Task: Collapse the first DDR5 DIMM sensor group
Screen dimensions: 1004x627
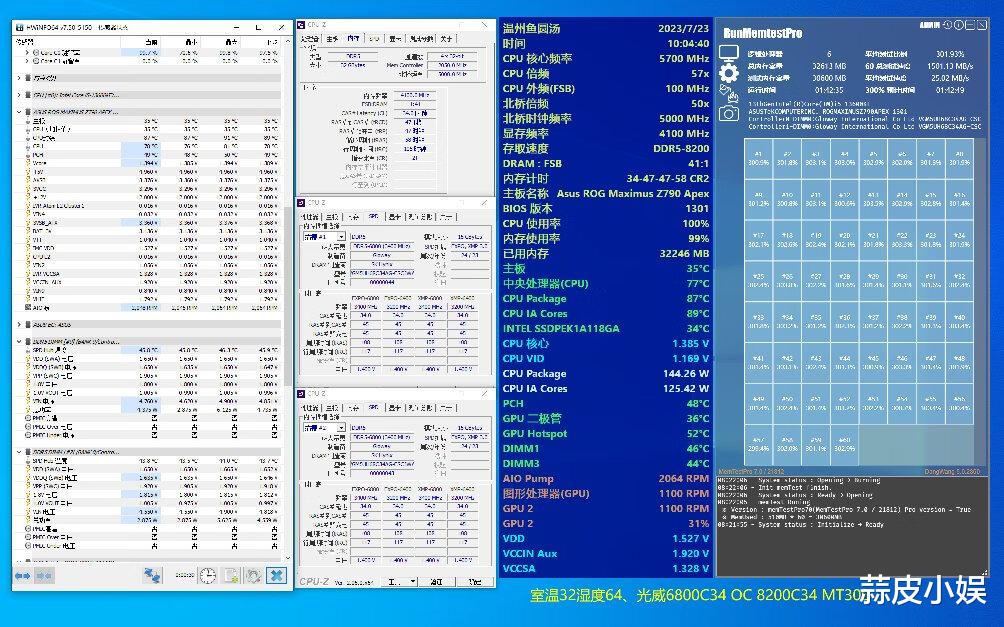Action: [19, 341]
